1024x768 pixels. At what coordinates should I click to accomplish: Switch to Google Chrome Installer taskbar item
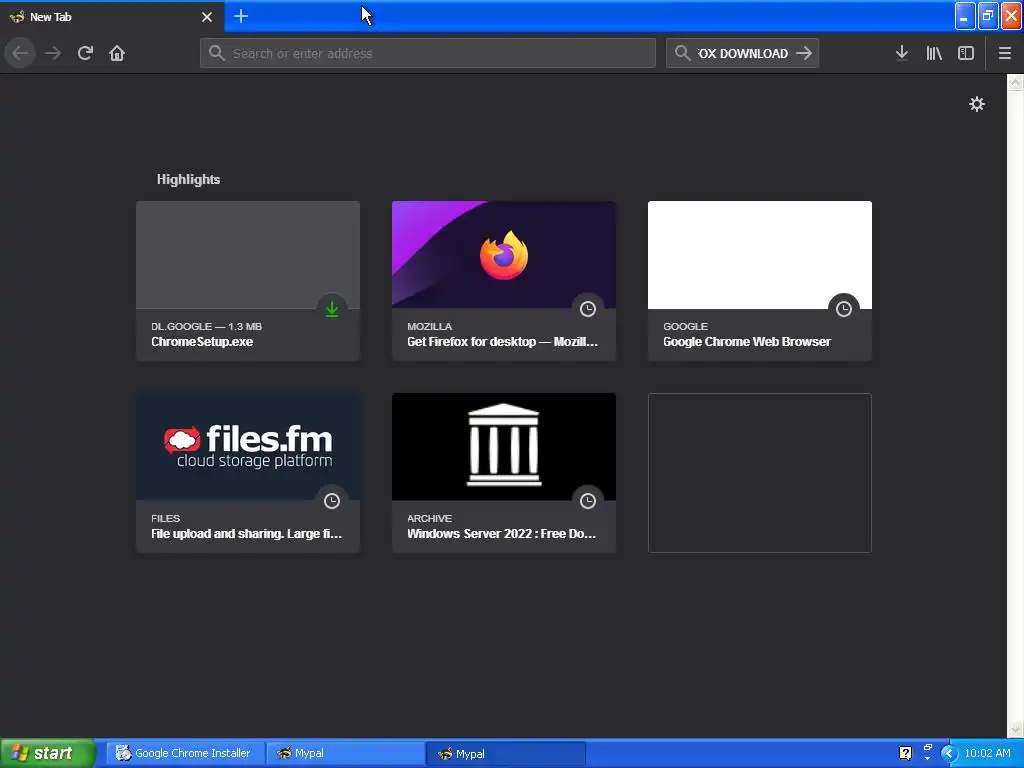(x=185, y=753)
